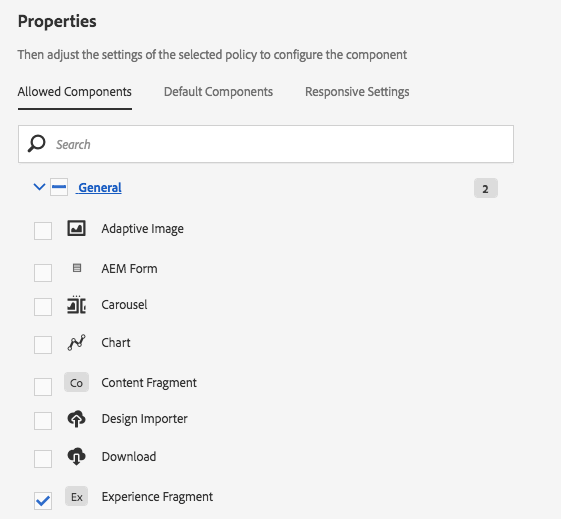Image resolution: width=561 pixels, height=519 pixels.
Task: Click the Chart line graph icon
Action: pyautogui.click(x=76, y=343)
